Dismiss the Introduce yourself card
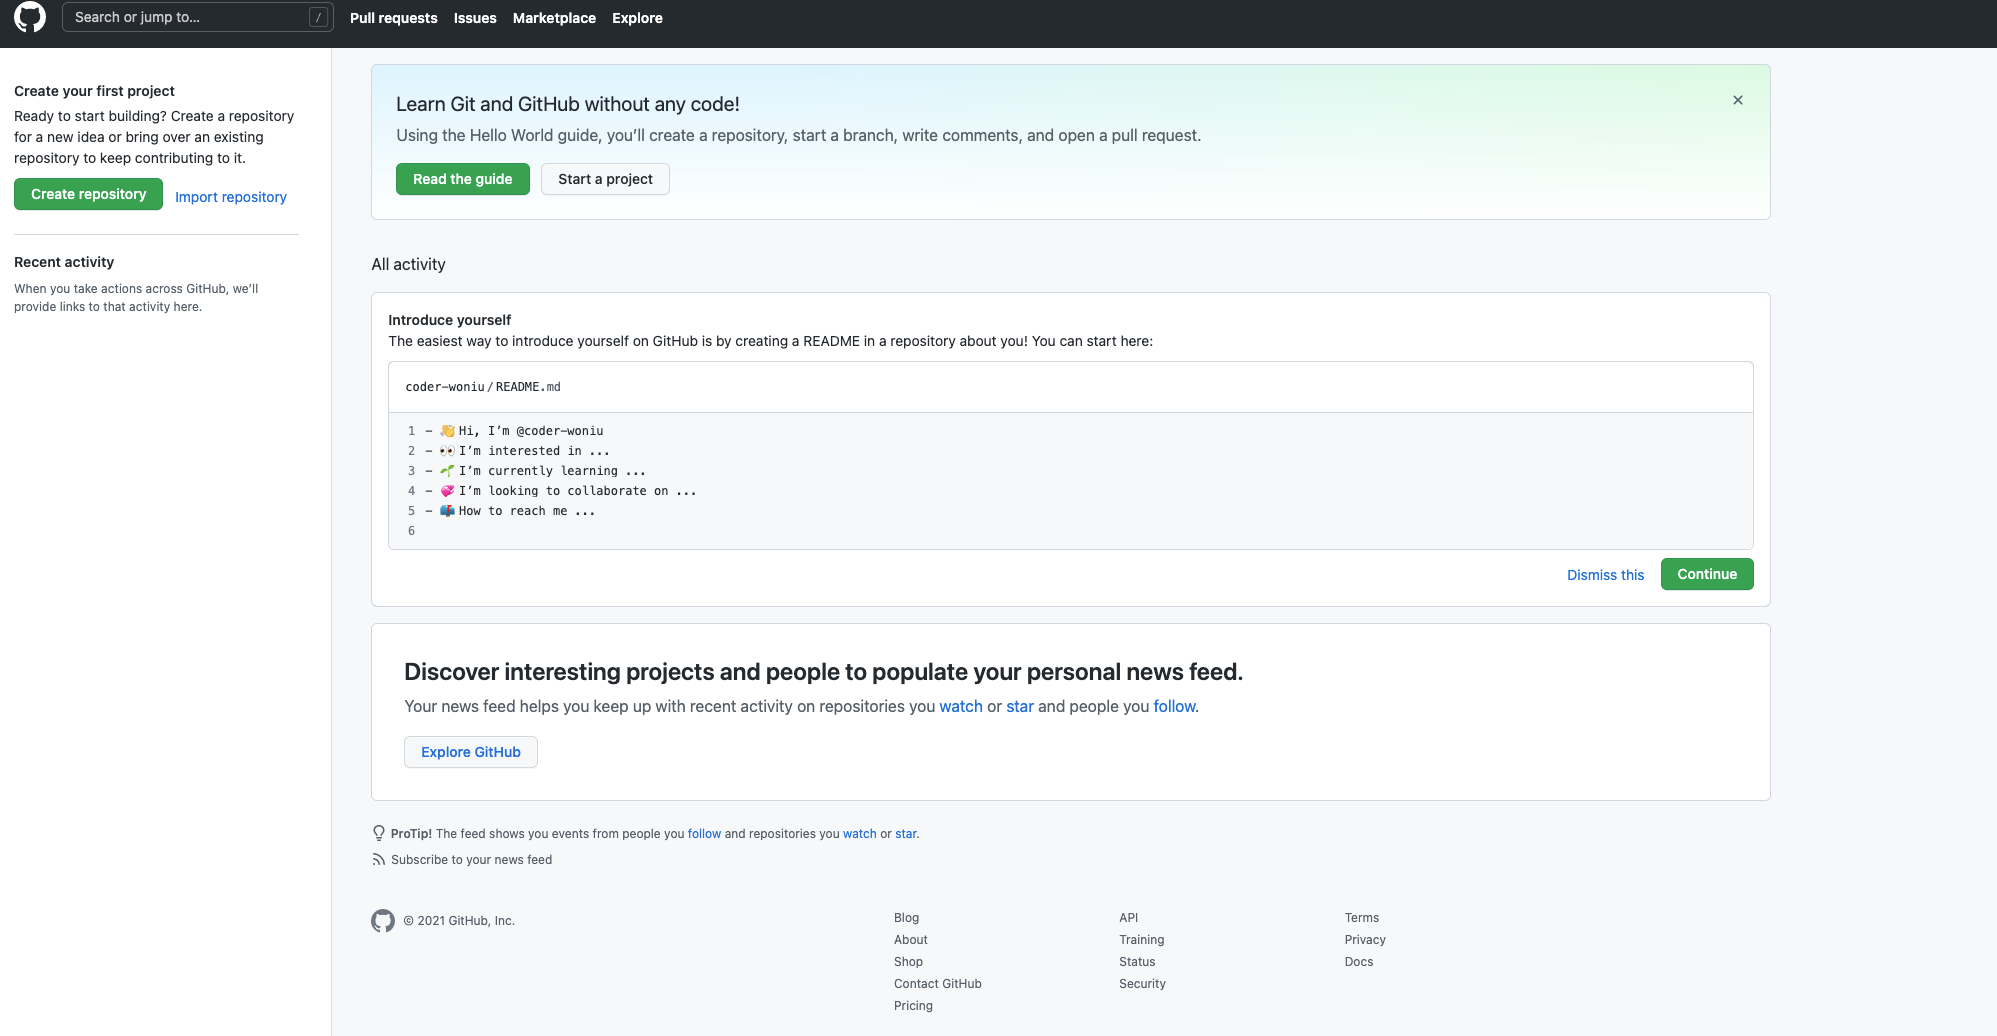 [1605, 575]
